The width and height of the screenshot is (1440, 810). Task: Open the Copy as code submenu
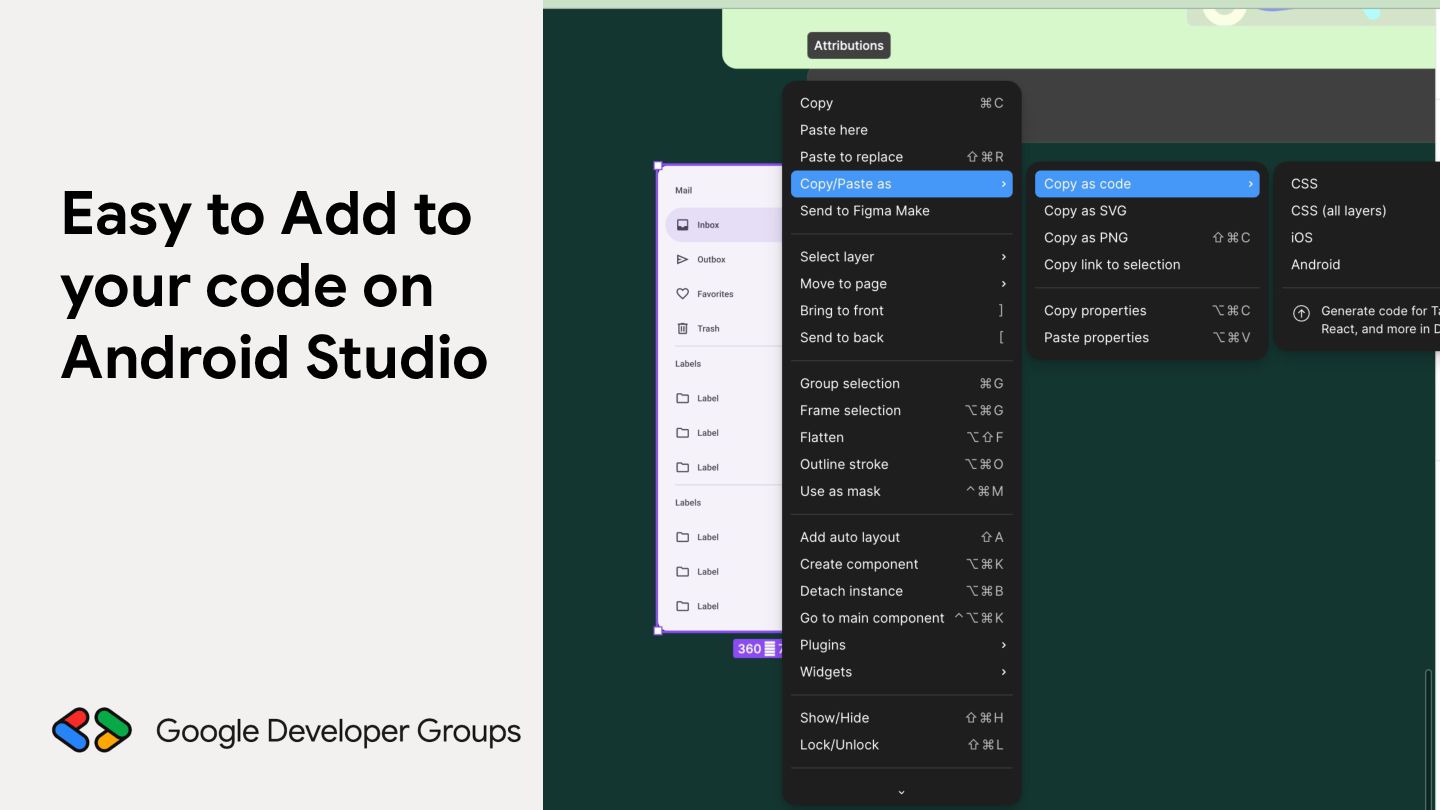(1147, 184)
